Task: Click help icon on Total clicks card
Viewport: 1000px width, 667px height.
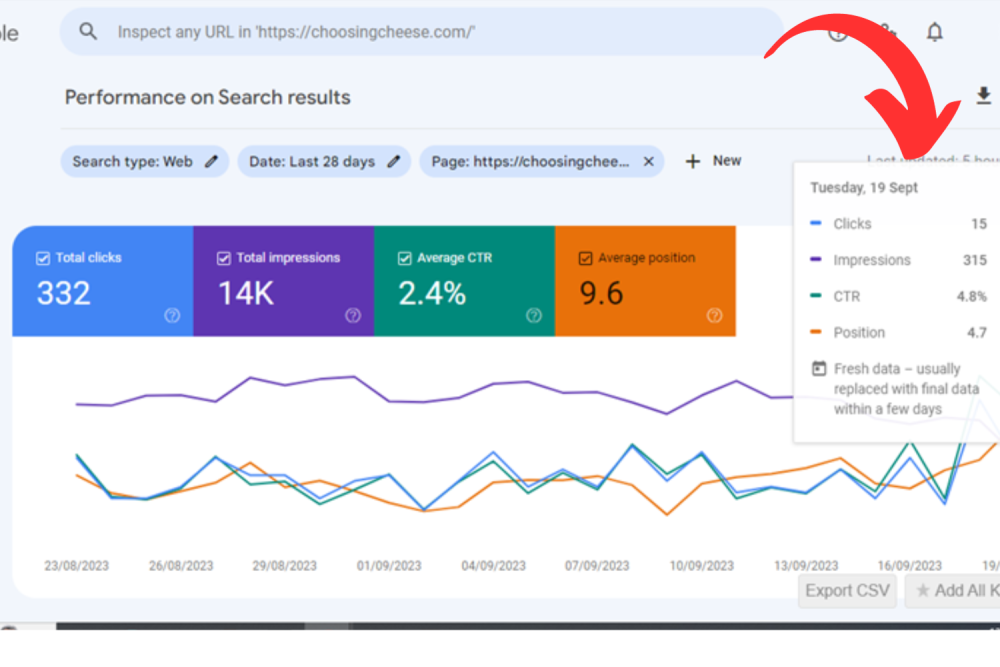Action: 172,315
